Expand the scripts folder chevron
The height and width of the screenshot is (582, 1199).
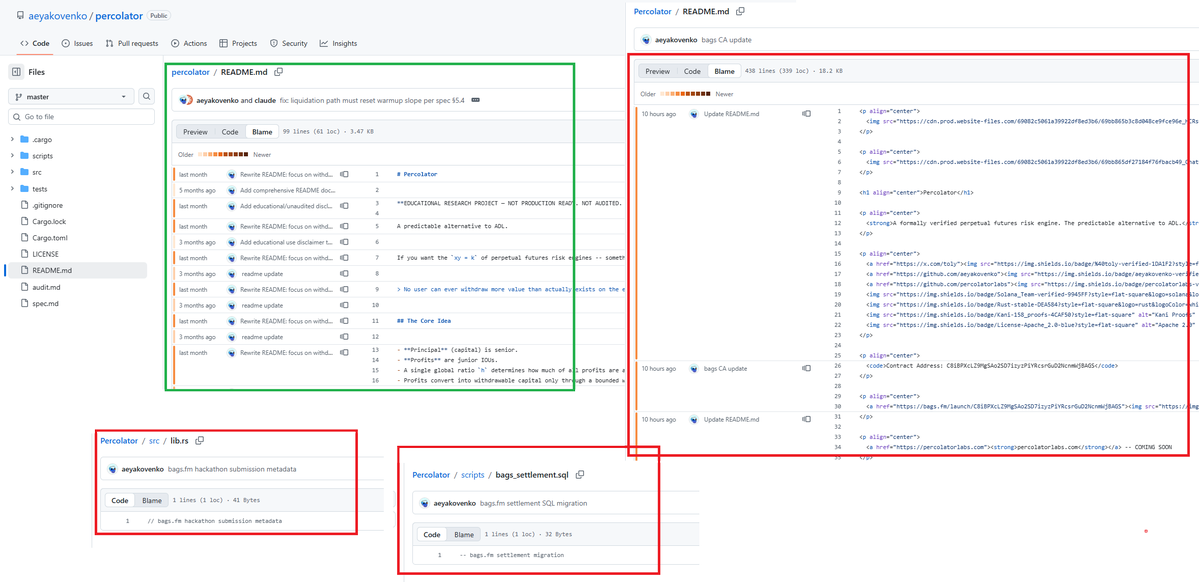pos(12,156)
